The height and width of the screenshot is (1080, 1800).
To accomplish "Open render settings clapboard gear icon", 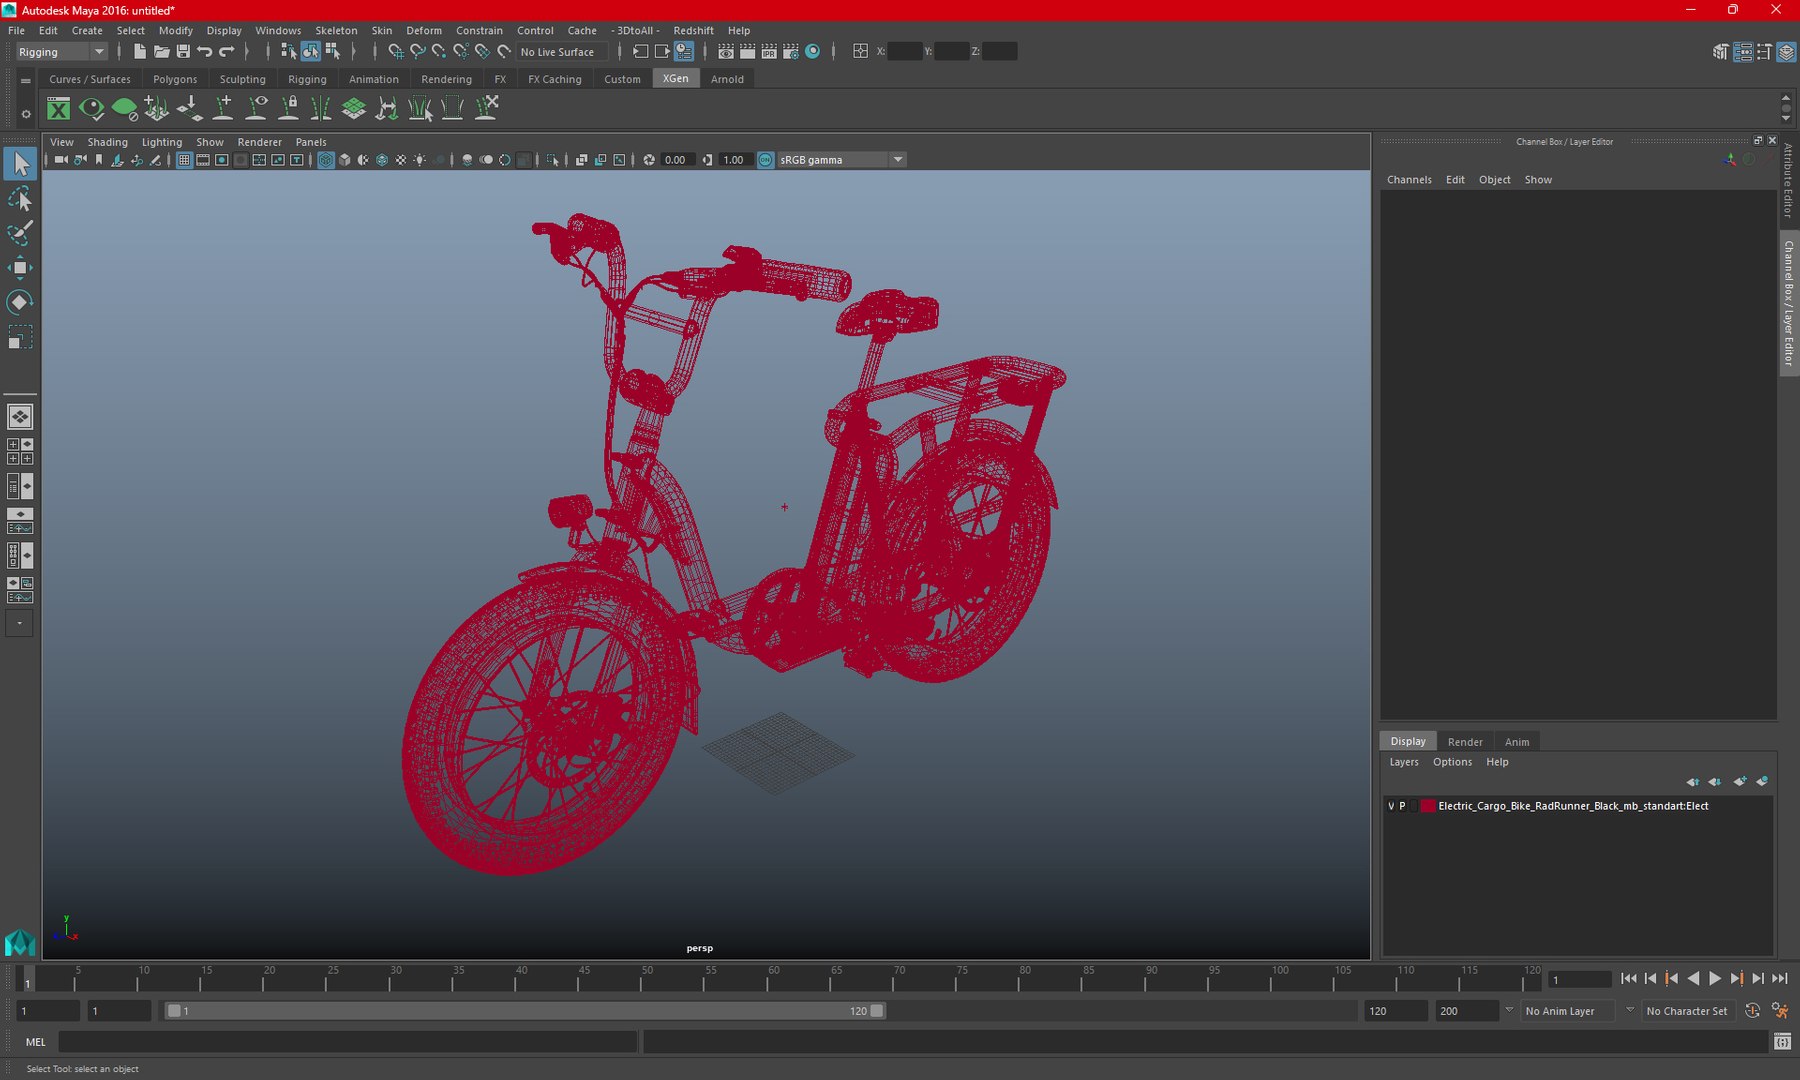I will click(x=791, y=51).
